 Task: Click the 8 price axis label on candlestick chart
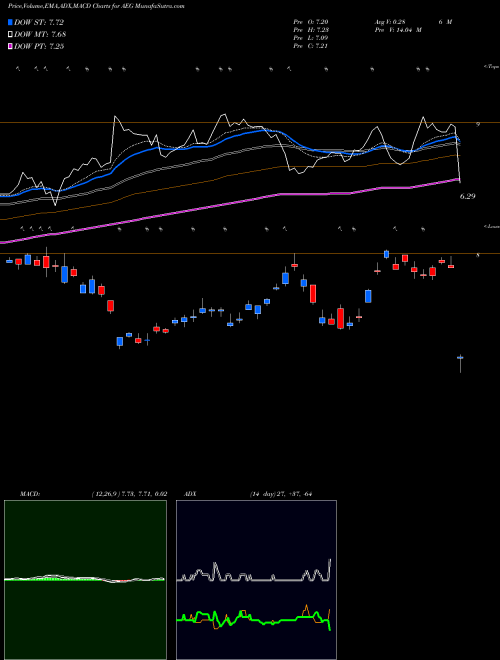pos(478,255)
